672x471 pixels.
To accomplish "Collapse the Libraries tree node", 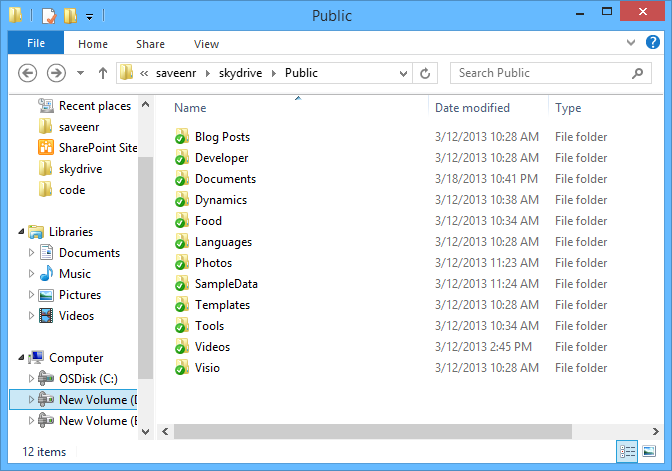I will [22, 232].
